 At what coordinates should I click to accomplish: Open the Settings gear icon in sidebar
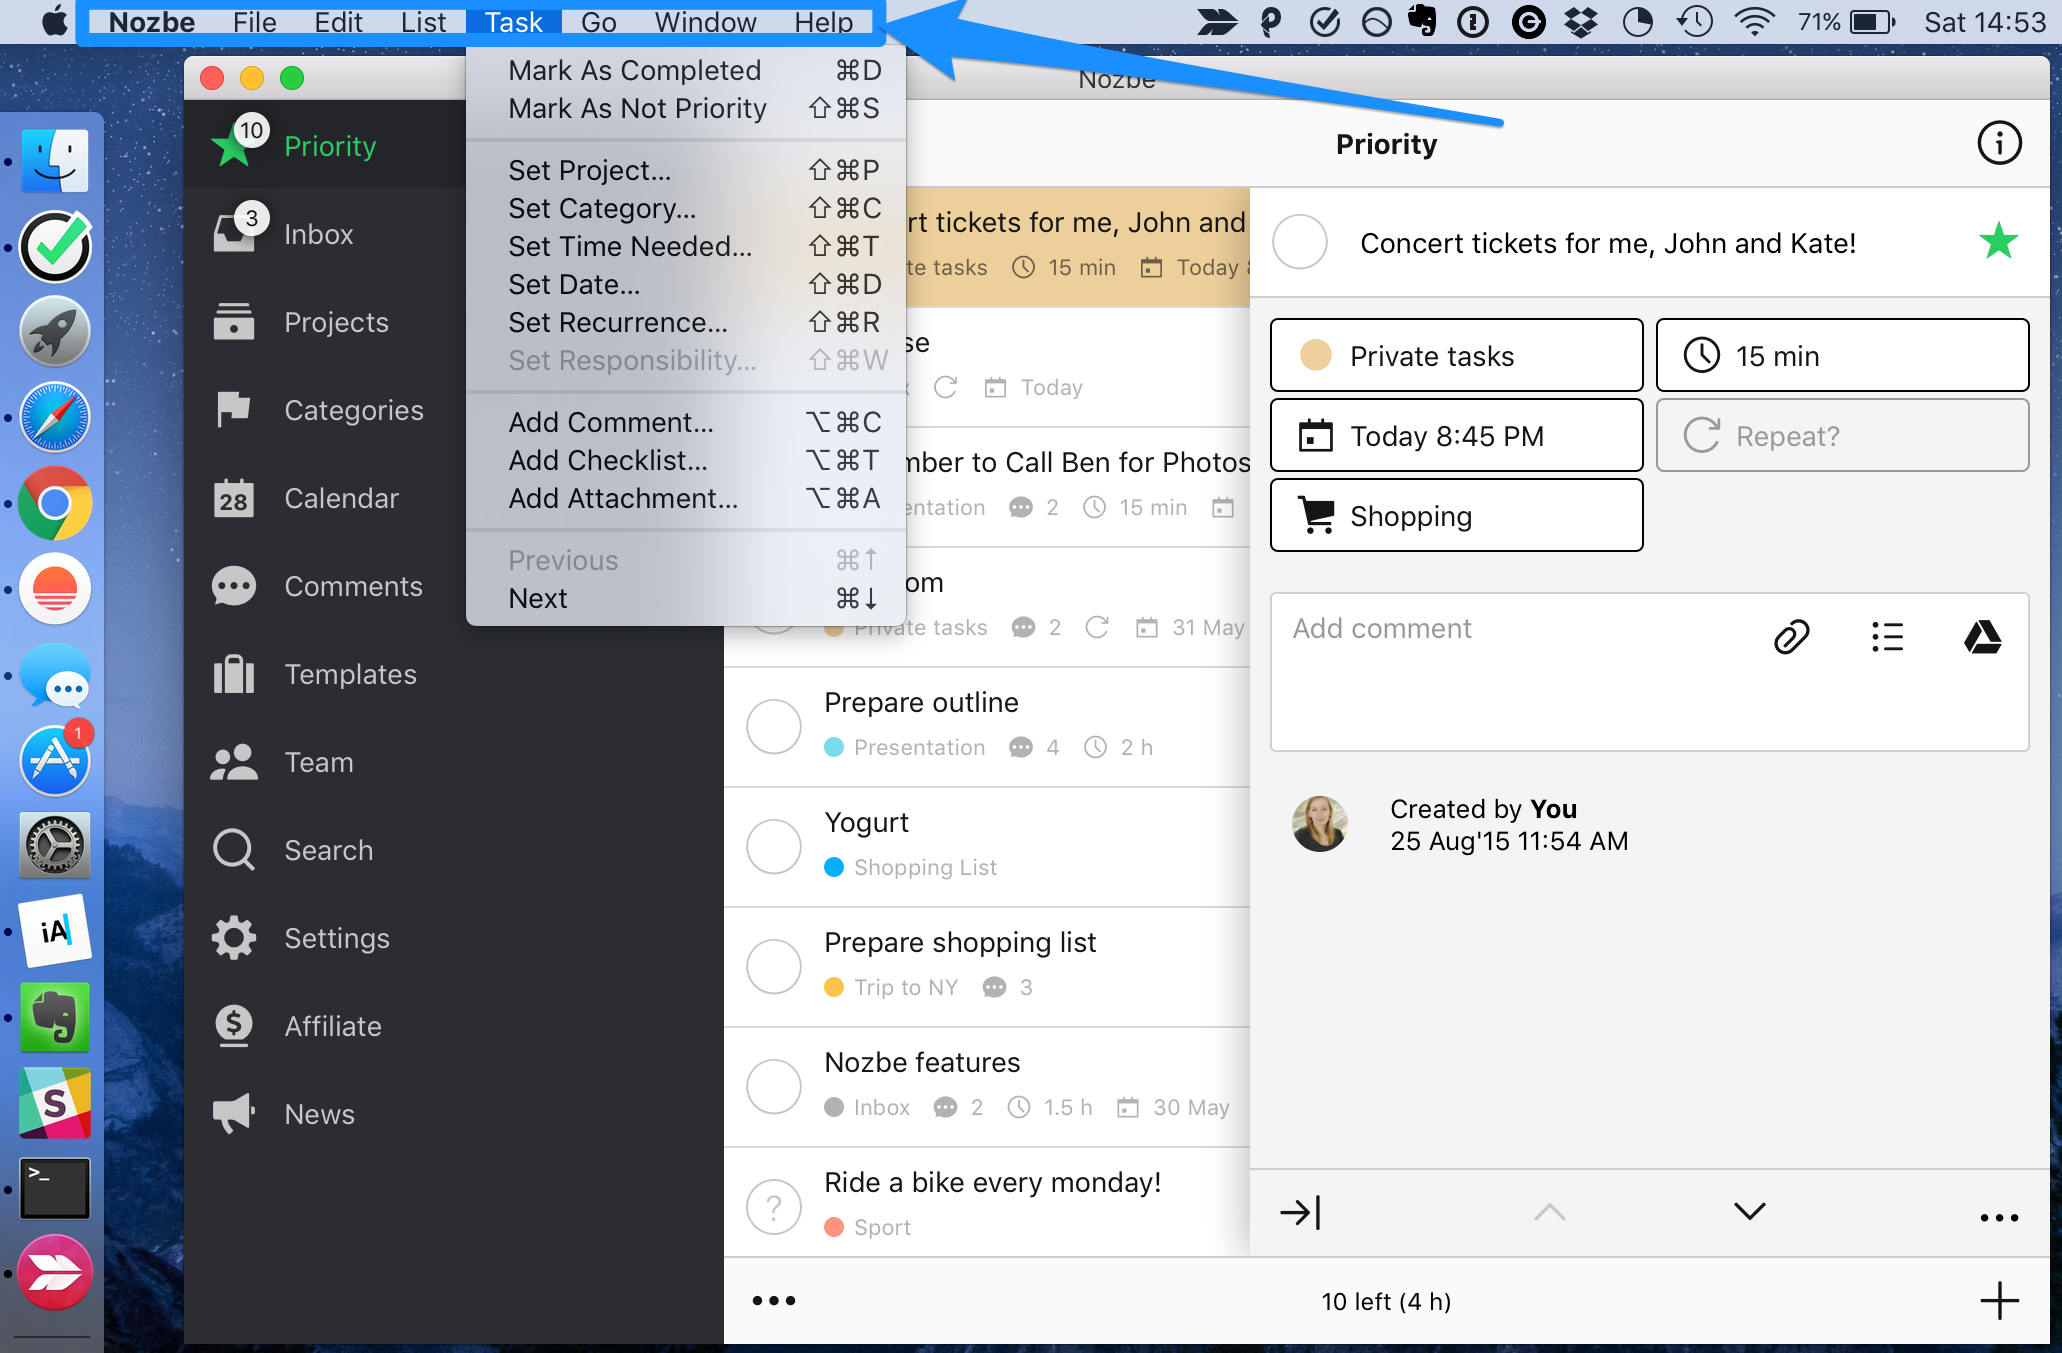click(x=234, y=938)
